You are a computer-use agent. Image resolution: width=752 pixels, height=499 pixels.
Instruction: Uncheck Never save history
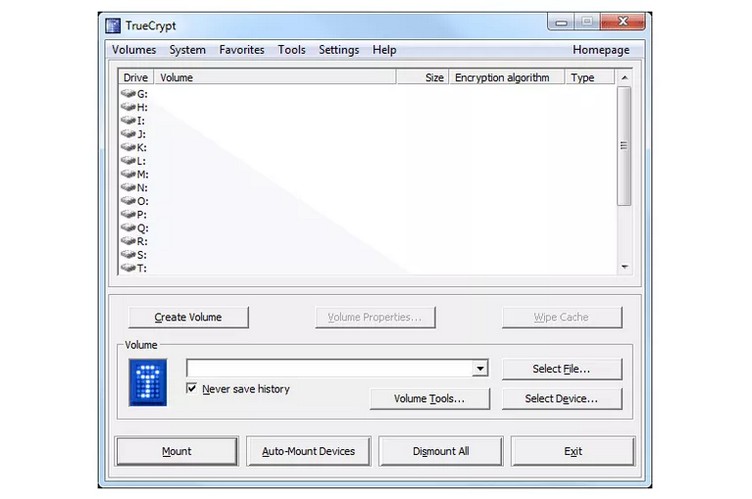pyautogui.click(x=191, y=388)
